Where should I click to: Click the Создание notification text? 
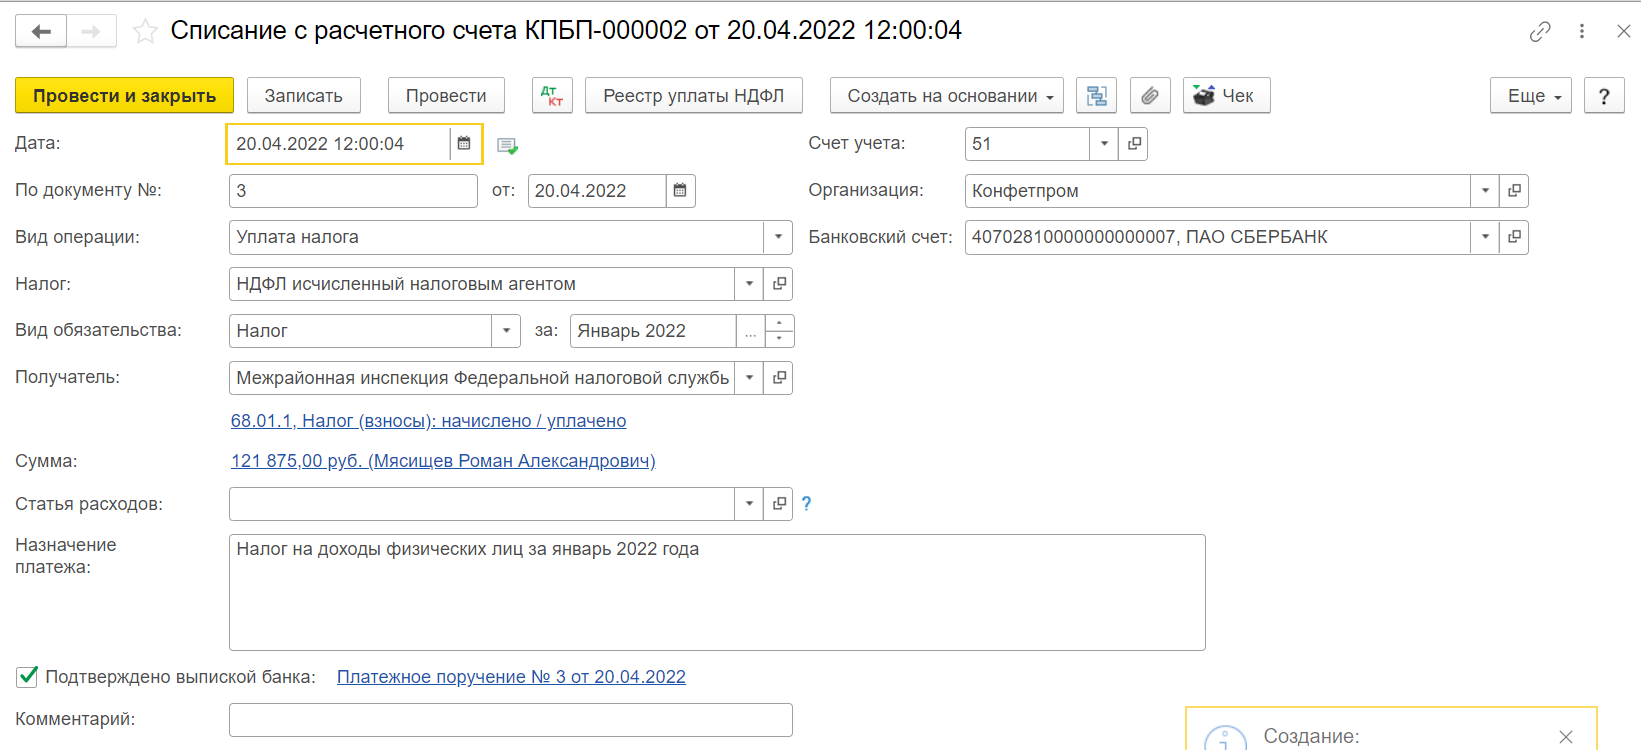[1311, 737]
